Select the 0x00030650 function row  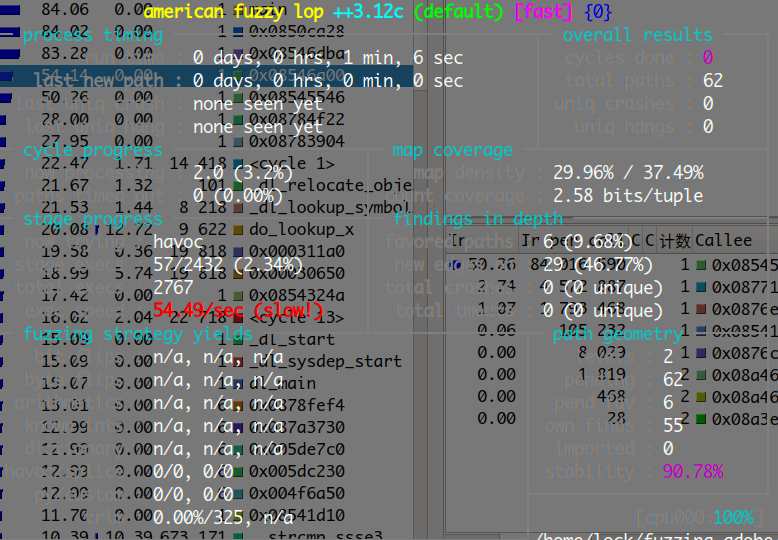(206, 273)
